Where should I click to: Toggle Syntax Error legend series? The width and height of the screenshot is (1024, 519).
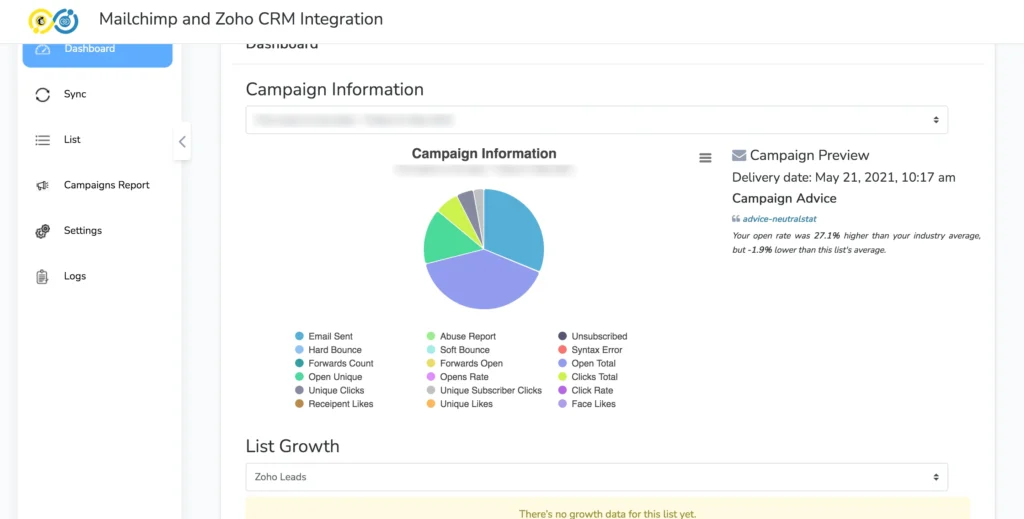(590, 350)
